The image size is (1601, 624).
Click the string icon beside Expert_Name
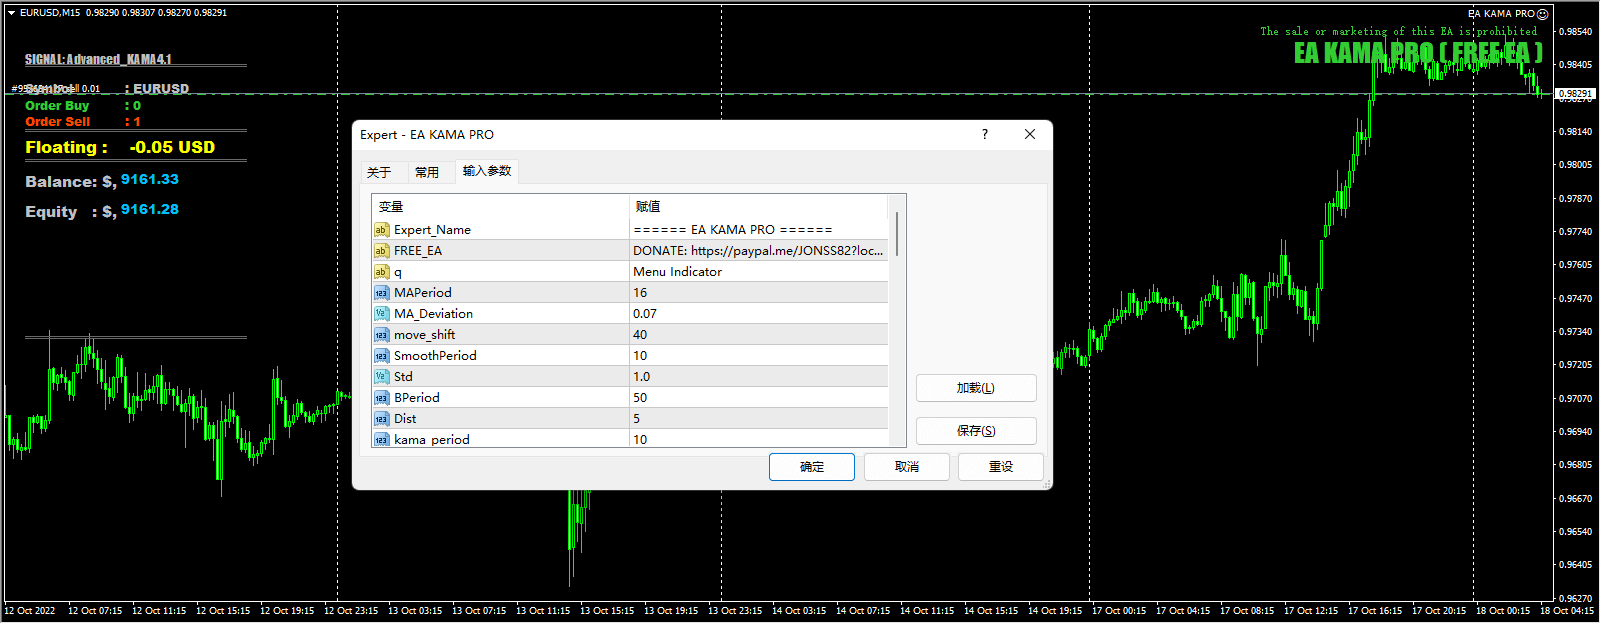point(381,230)
